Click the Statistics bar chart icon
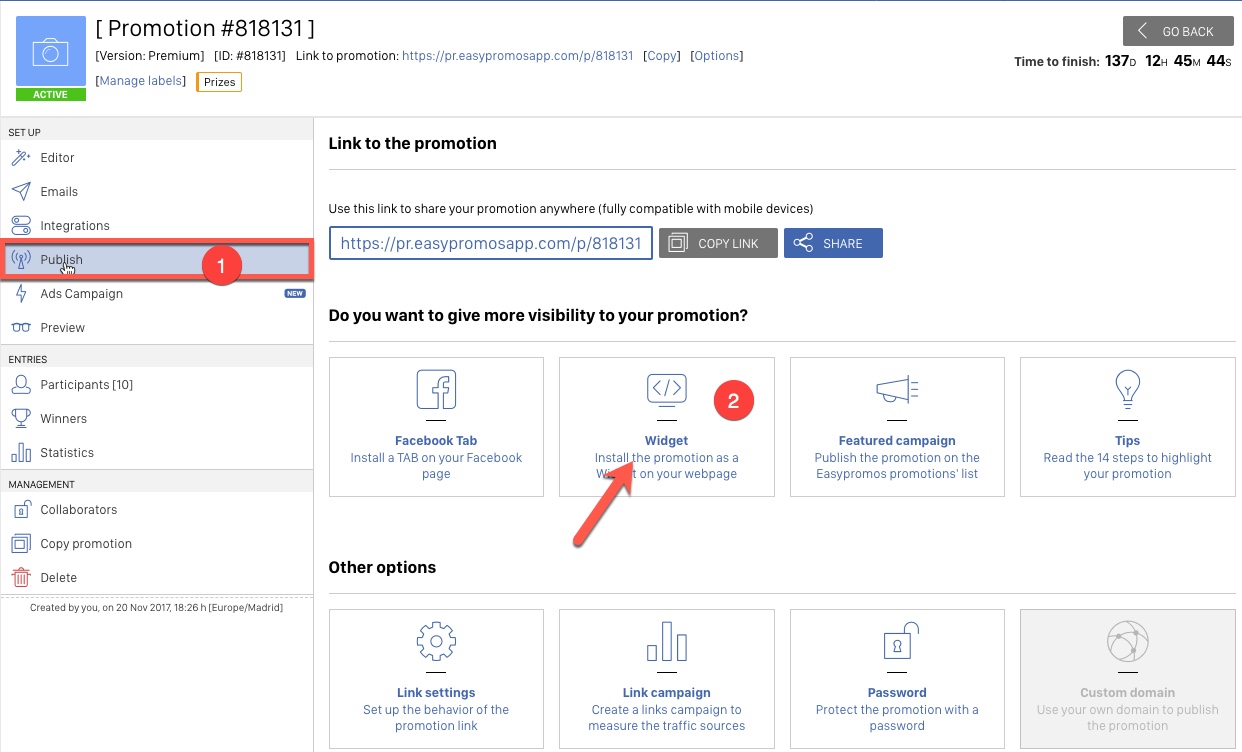 (x=21, y=453)
